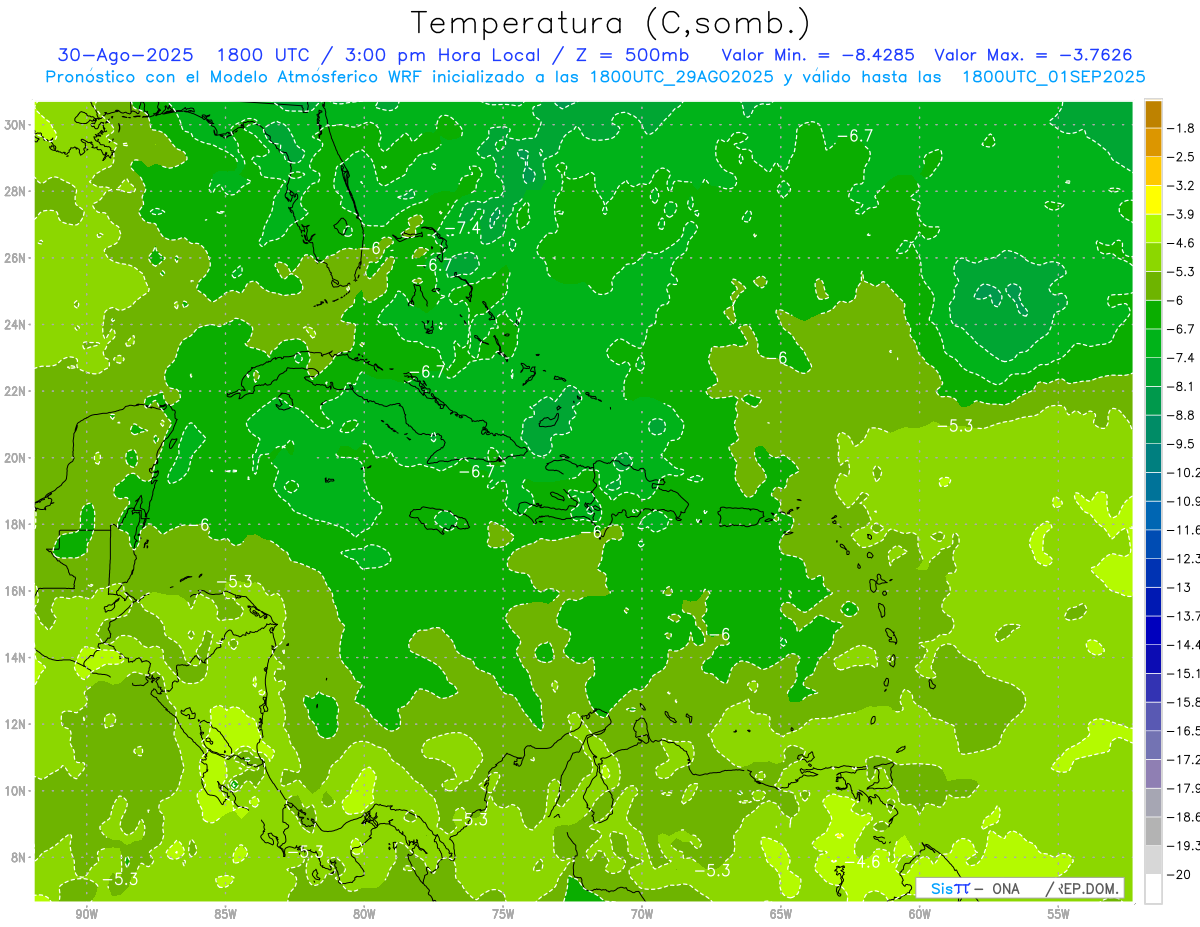Click the "24N" latitude axis label

tap(16, 325)
